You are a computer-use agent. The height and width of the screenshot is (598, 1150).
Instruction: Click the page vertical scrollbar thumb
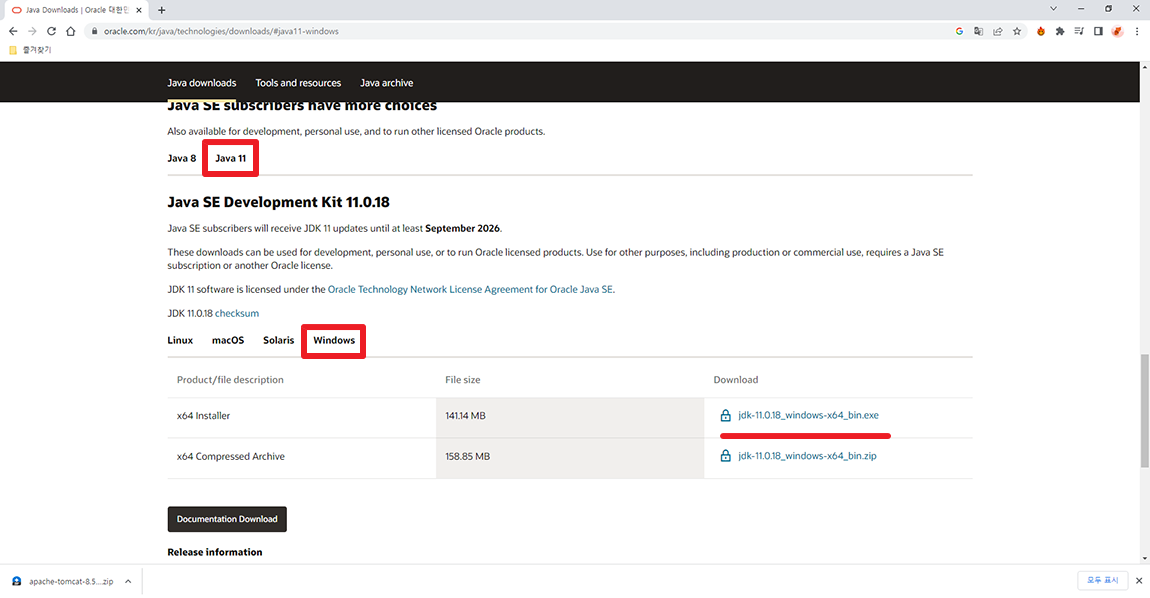1144,411
